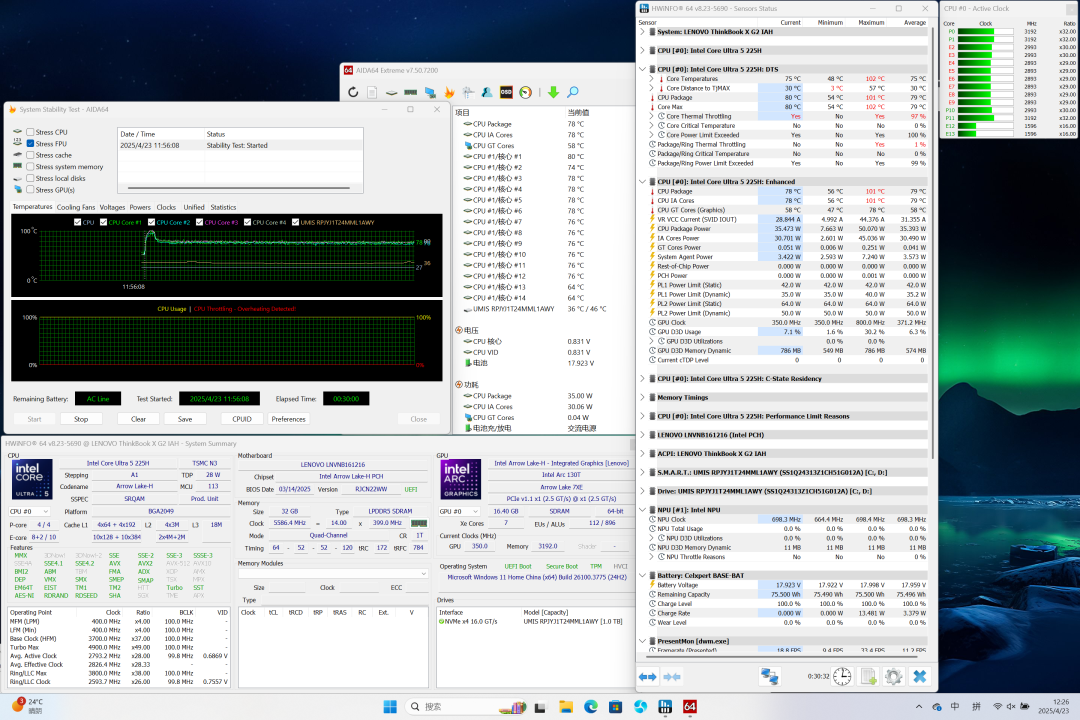Open the CPU #0 selector dropdown
This screenshot has height=720, width=1080.
[x=29, y=512]
